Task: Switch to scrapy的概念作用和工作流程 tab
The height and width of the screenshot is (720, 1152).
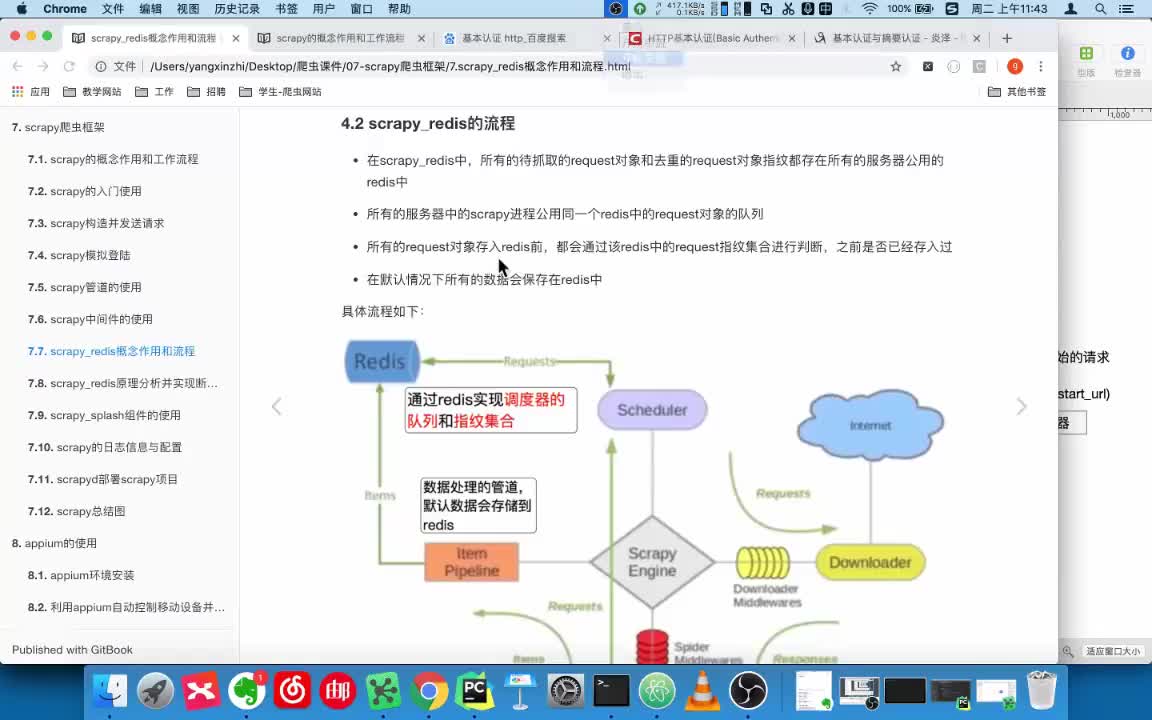Action: coord(340,38)
